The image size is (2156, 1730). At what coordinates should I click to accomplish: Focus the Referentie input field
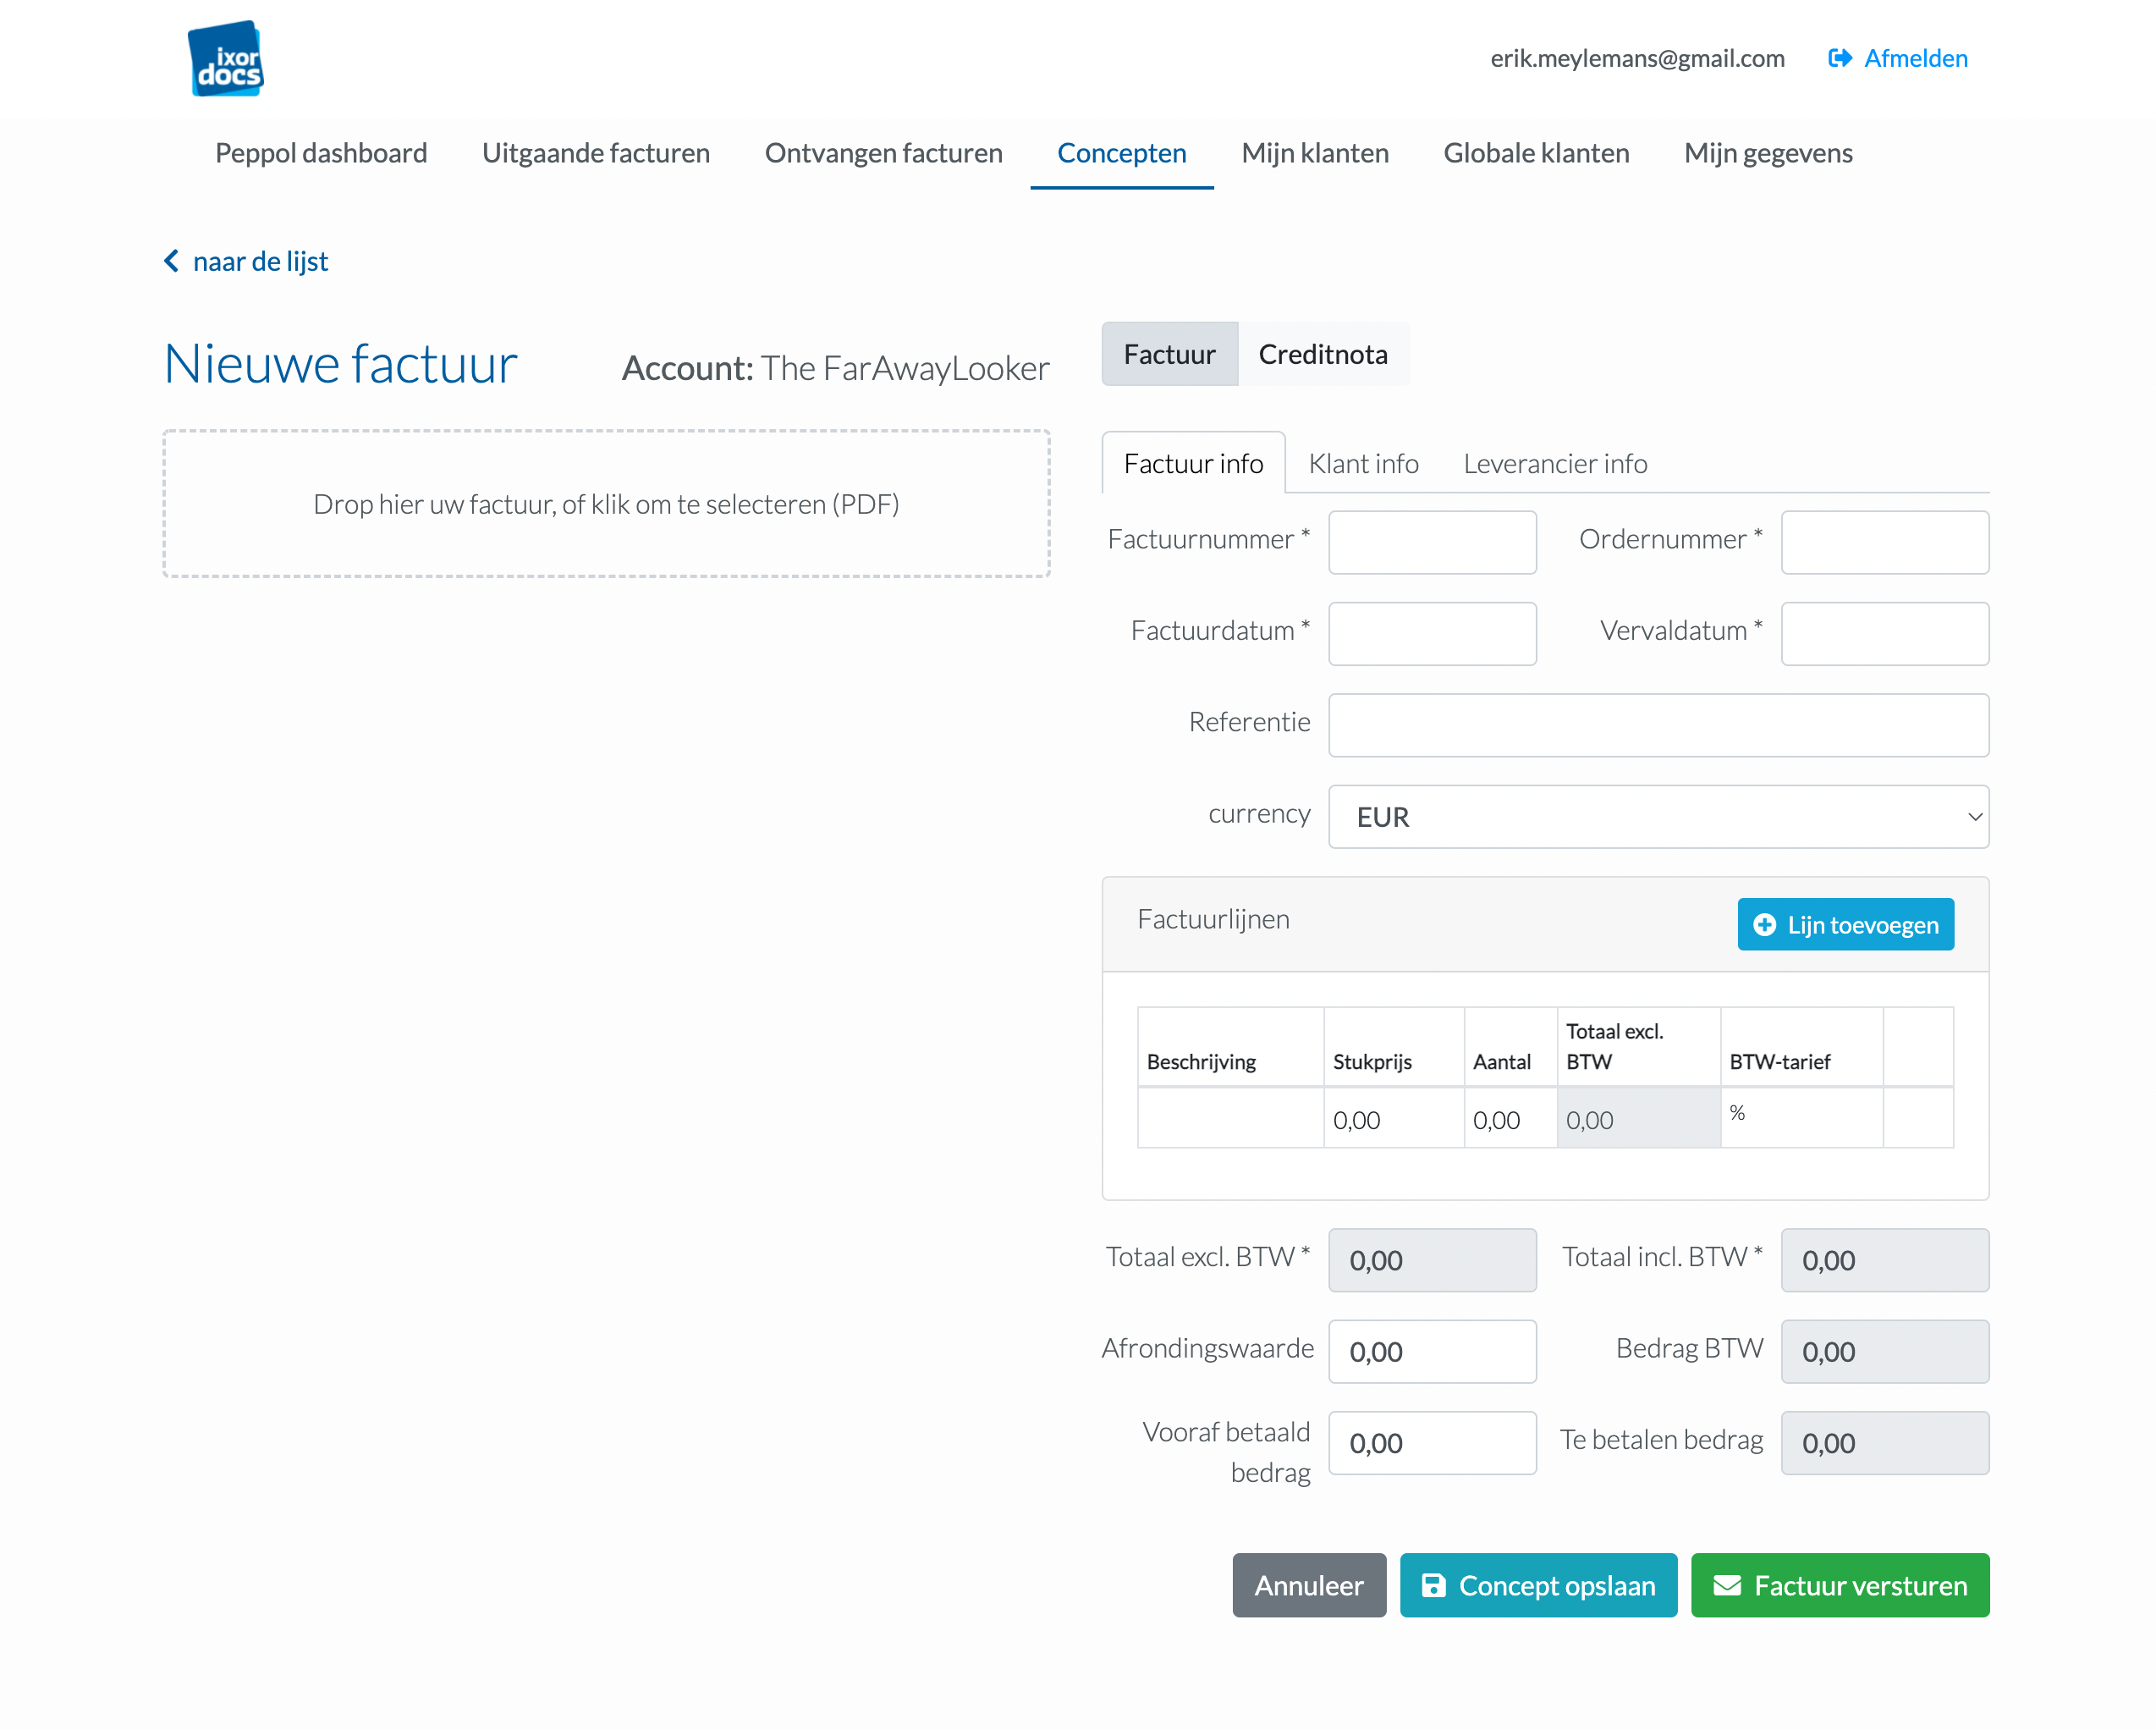click(x=1658, y=725)
